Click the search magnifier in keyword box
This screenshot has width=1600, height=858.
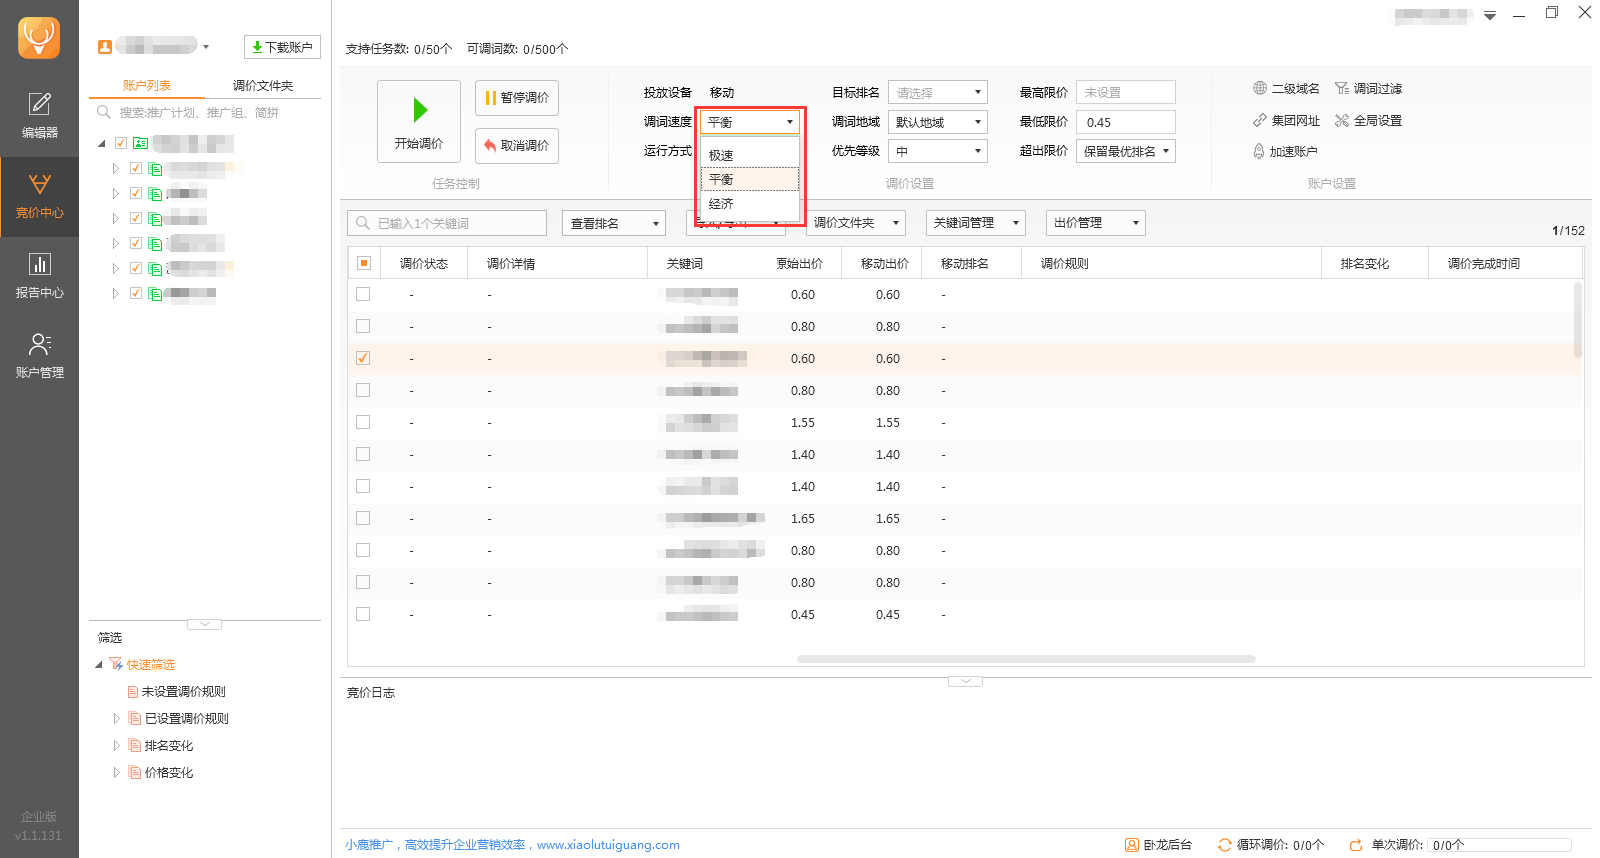point(363,223)
